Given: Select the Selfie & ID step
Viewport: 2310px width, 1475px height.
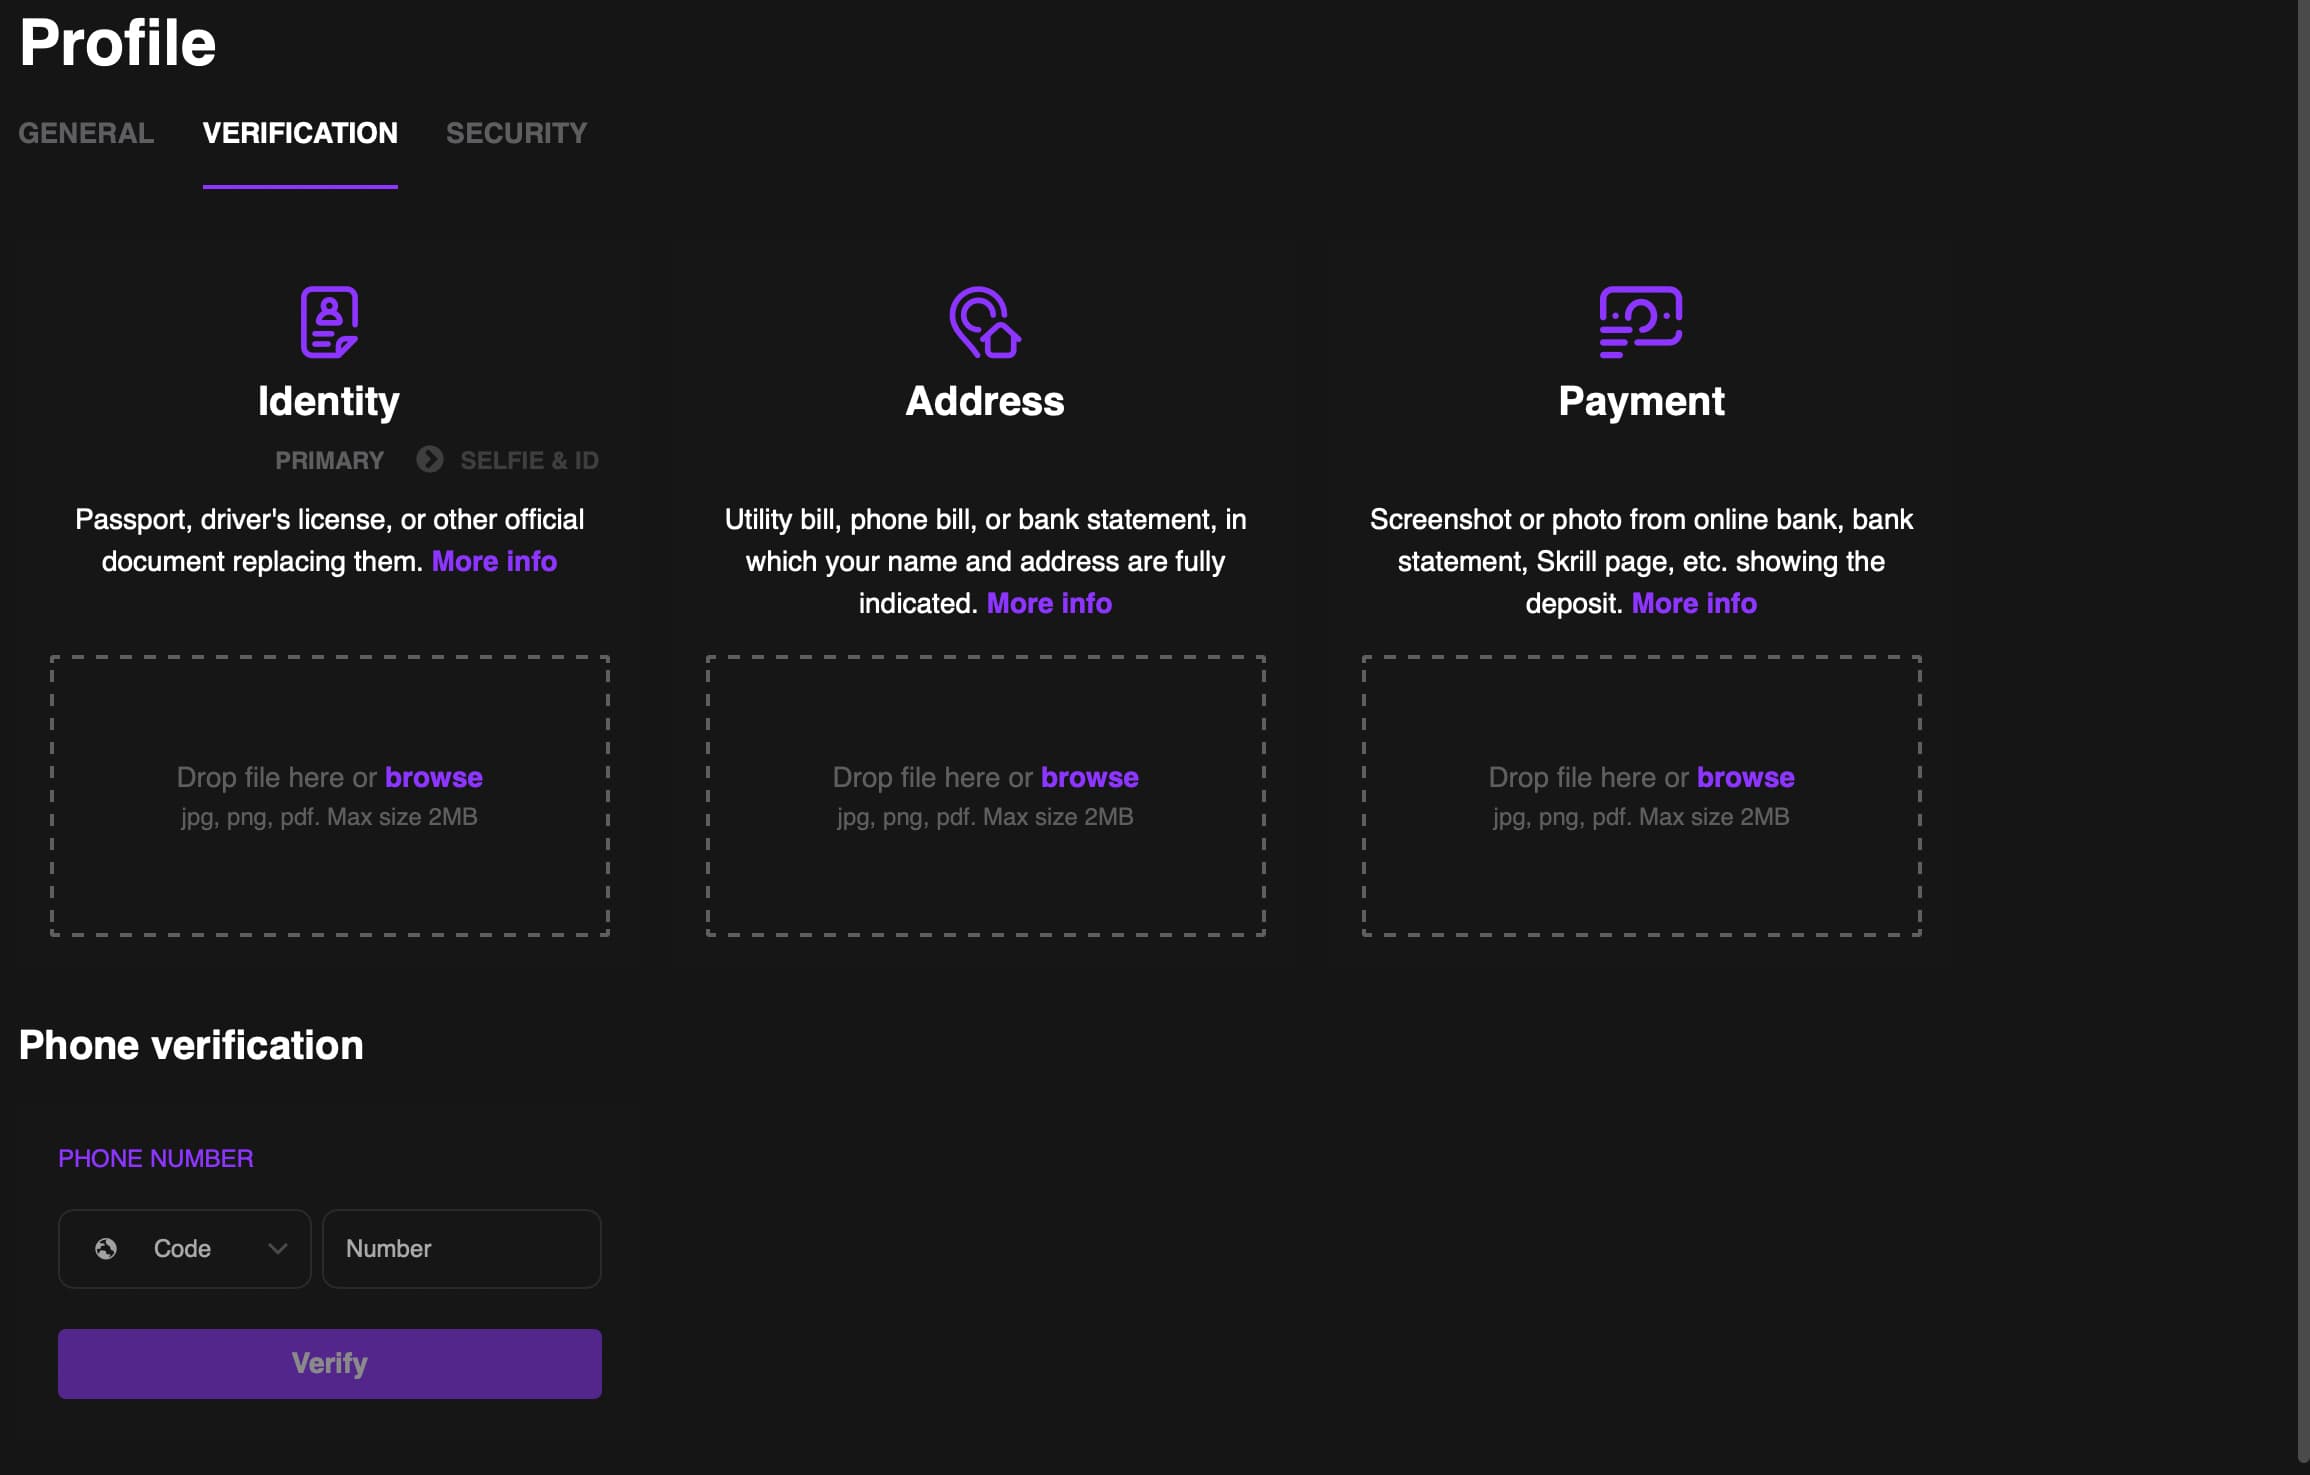Looking at the screenshot, I should (x=529, y=460).
